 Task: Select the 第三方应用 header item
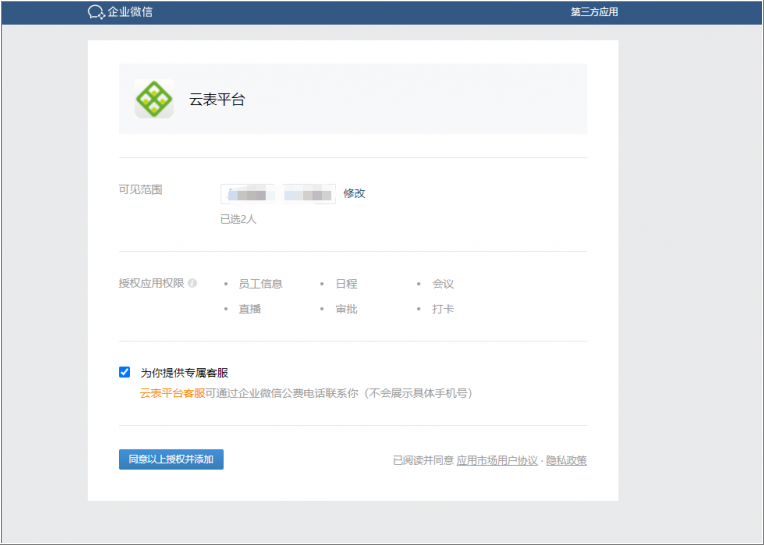(x=594, y=12)
